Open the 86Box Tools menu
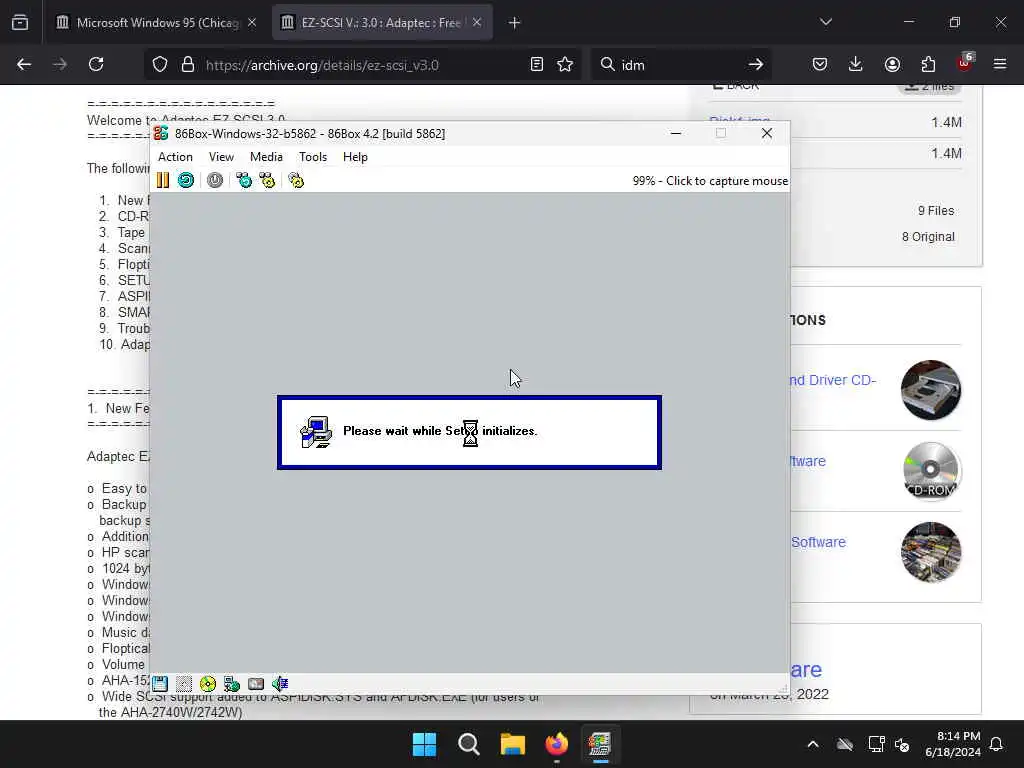Image resolution: width=1024 pixels, height=768 pixels. point(313,157)
